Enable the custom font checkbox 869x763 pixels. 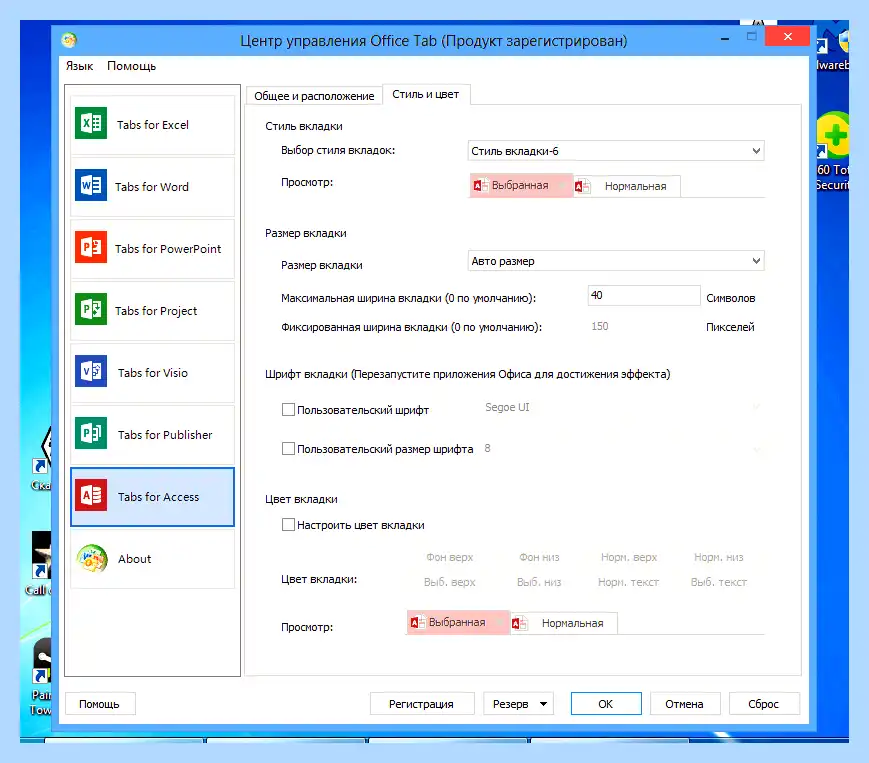[x=288, y=409]
